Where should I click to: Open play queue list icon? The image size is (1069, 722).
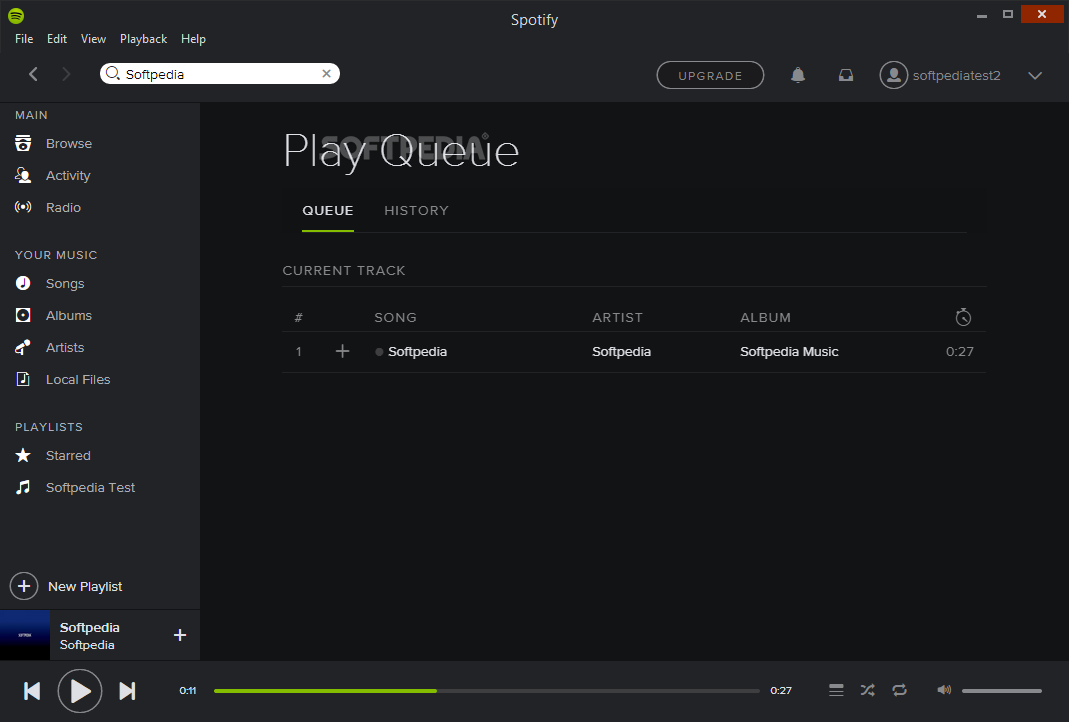point(836,690)
